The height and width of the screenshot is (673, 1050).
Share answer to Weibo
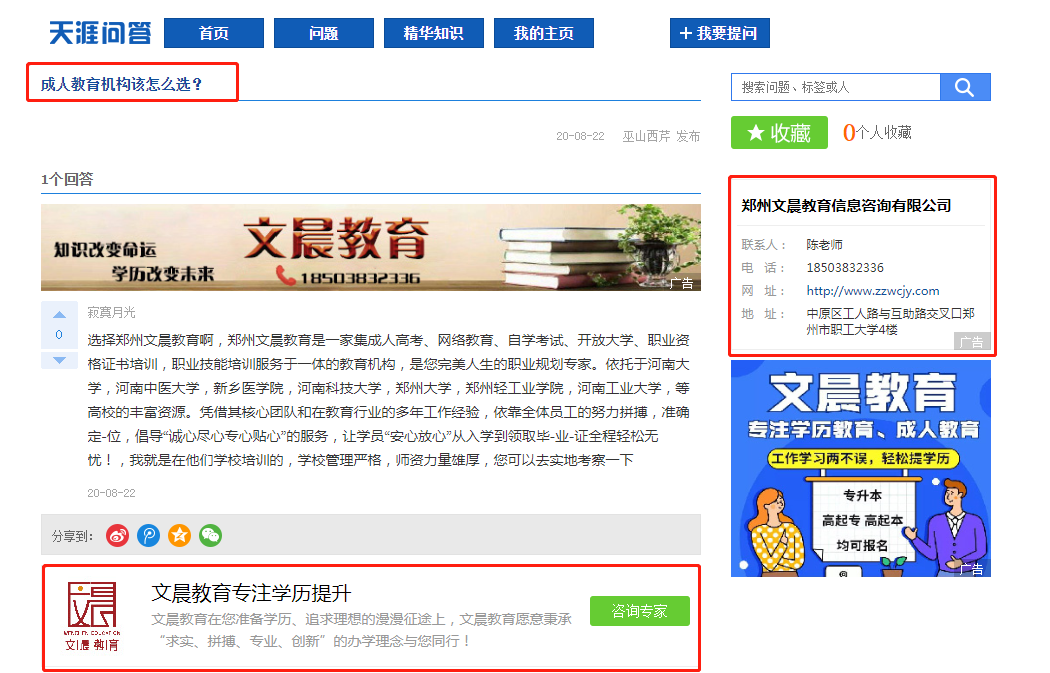click(118, 536)
